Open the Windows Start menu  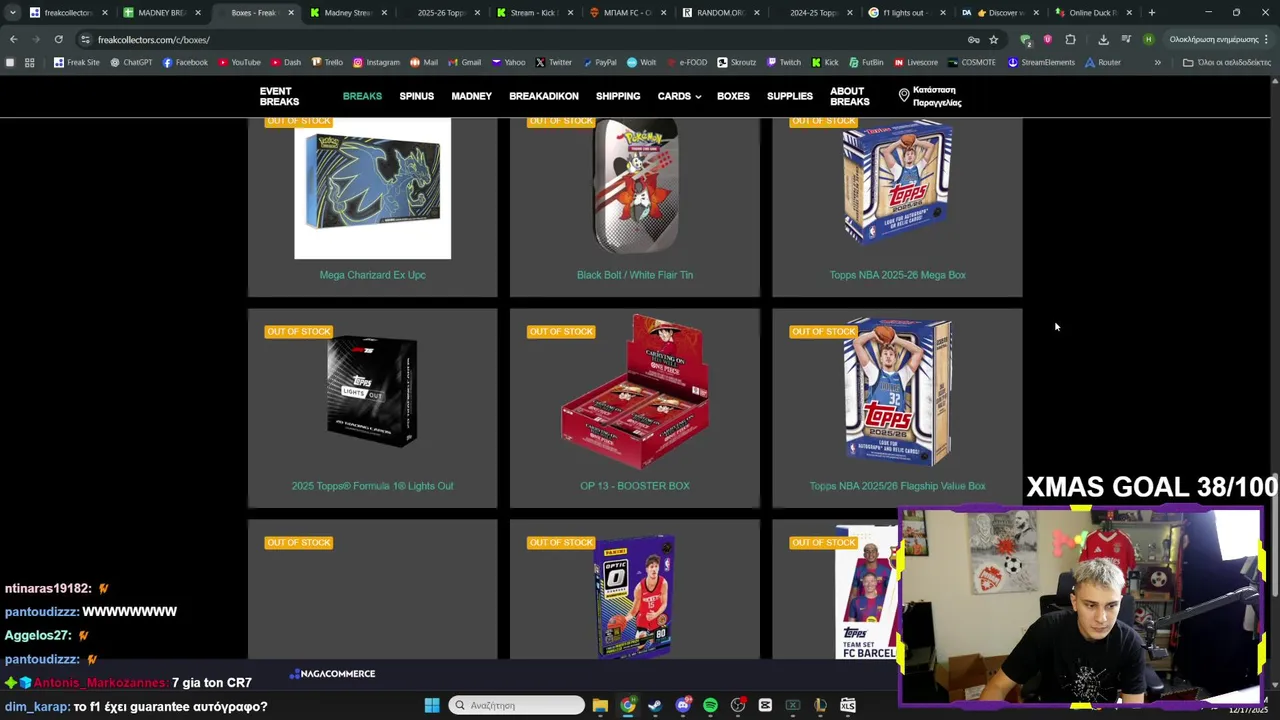coord(432,705)
